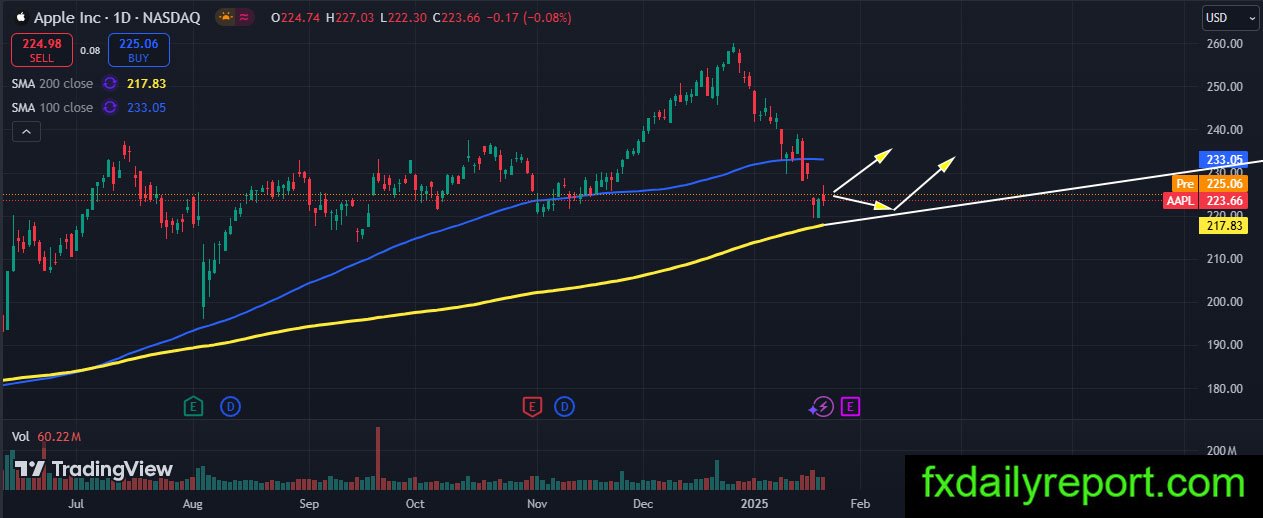Click the purple lightning latest-update marker

click(822, 406)
